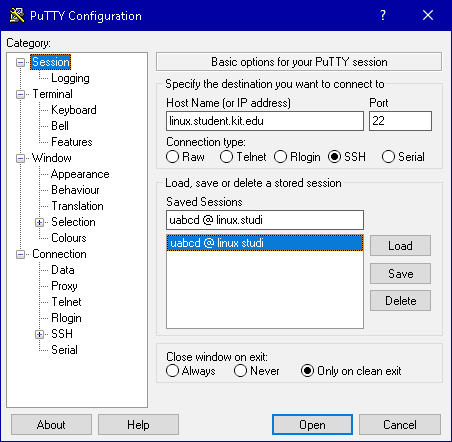This screenshot has width=452, height=442.
Task: Expand the SSH tree node
Action: click(39, 334)
